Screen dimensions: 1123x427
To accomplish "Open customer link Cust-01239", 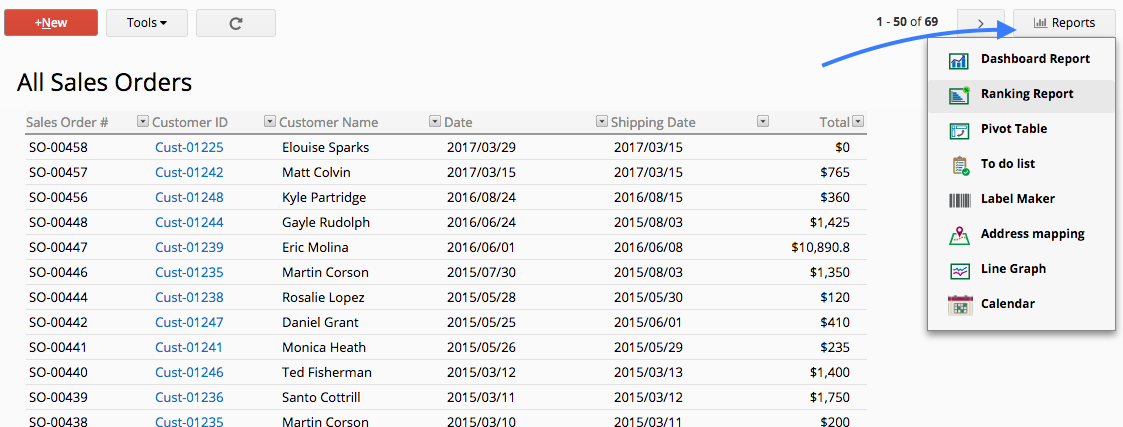I will (189, 248).
